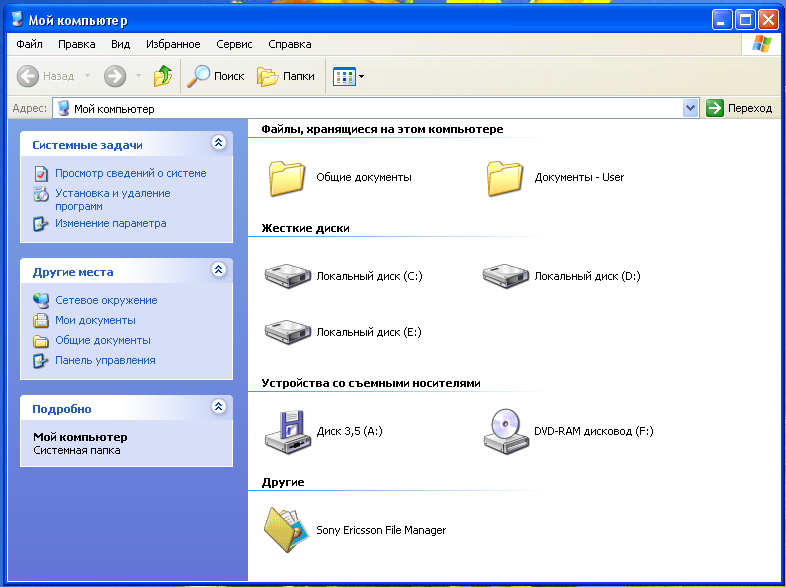Click change setting icon in sidebar
This screenshot has width=786, height=587.
point(41,224)
